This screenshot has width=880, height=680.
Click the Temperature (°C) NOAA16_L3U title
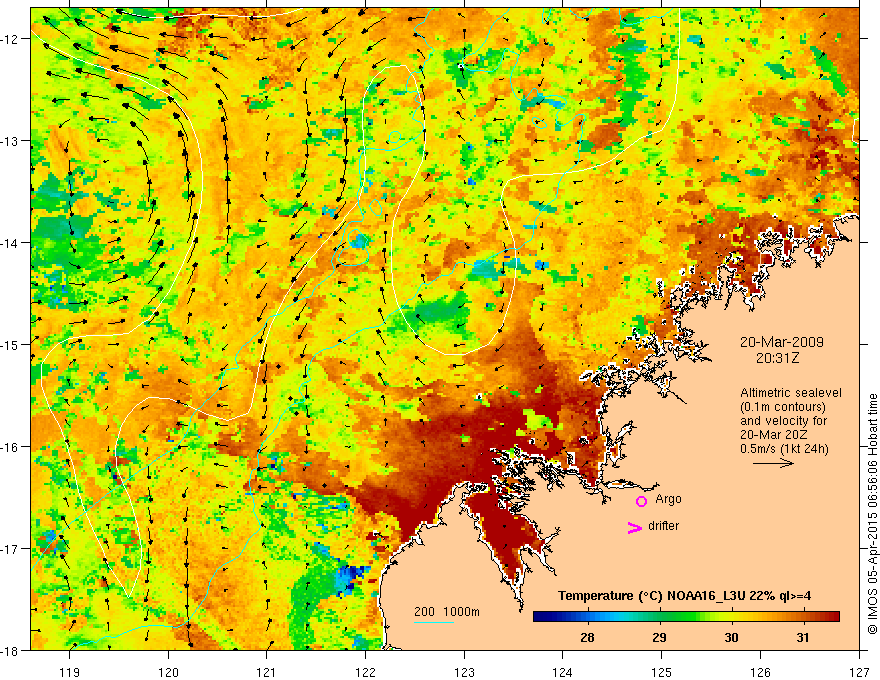[x=684, y=596]
